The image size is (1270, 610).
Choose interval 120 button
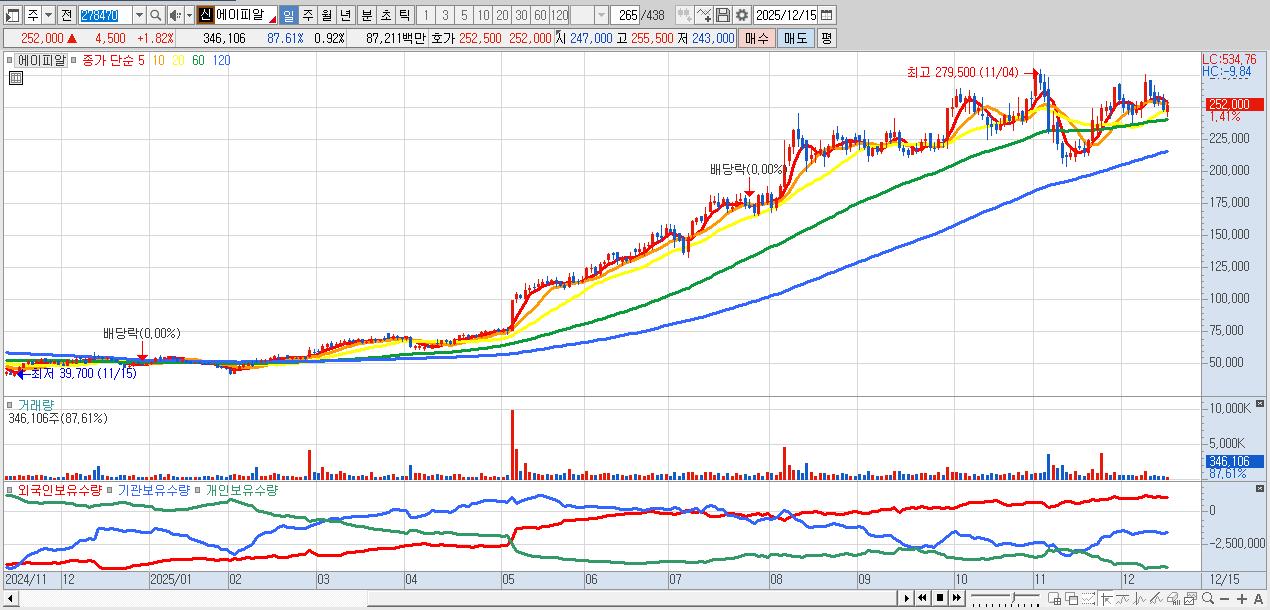[x=559, y=15]
